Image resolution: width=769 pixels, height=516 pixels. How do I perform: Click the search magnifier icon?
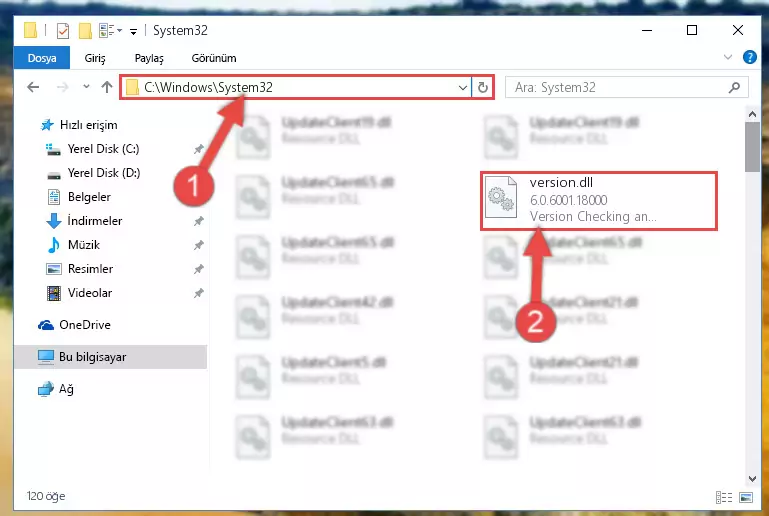tap(734, 87)
